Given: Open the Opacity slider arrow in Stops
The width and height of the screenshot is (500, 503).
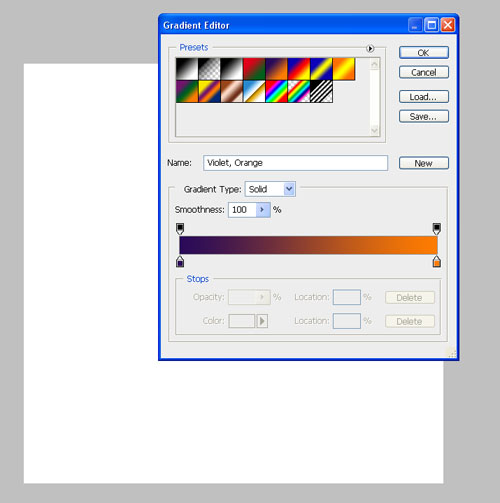Looking at the screenshot, I should (263, 297).
